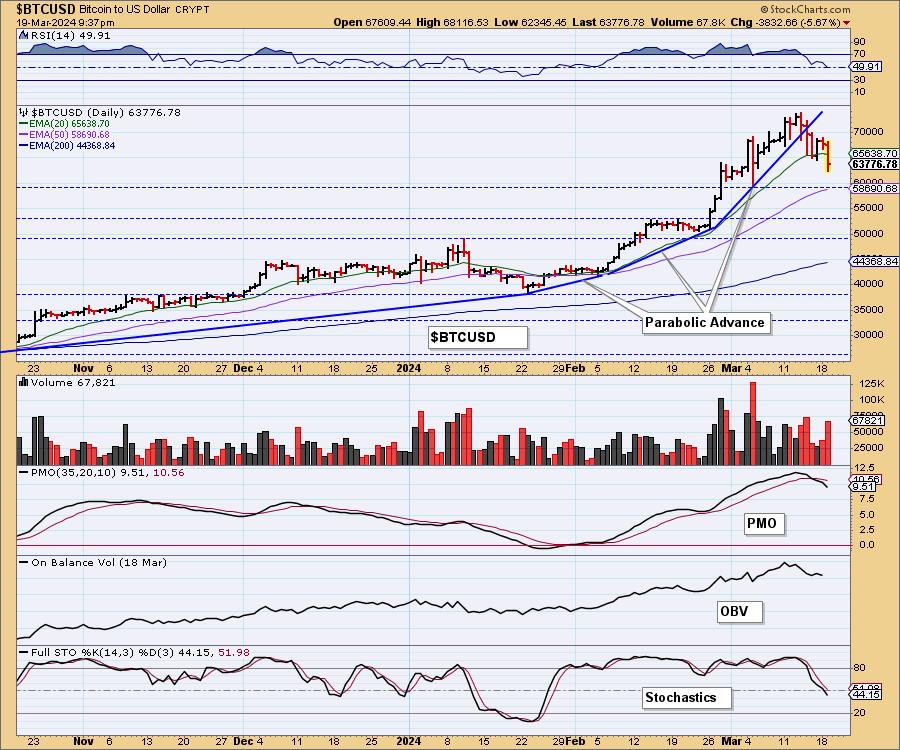Click the Mar label on bottom date axis

pos(731,741)
